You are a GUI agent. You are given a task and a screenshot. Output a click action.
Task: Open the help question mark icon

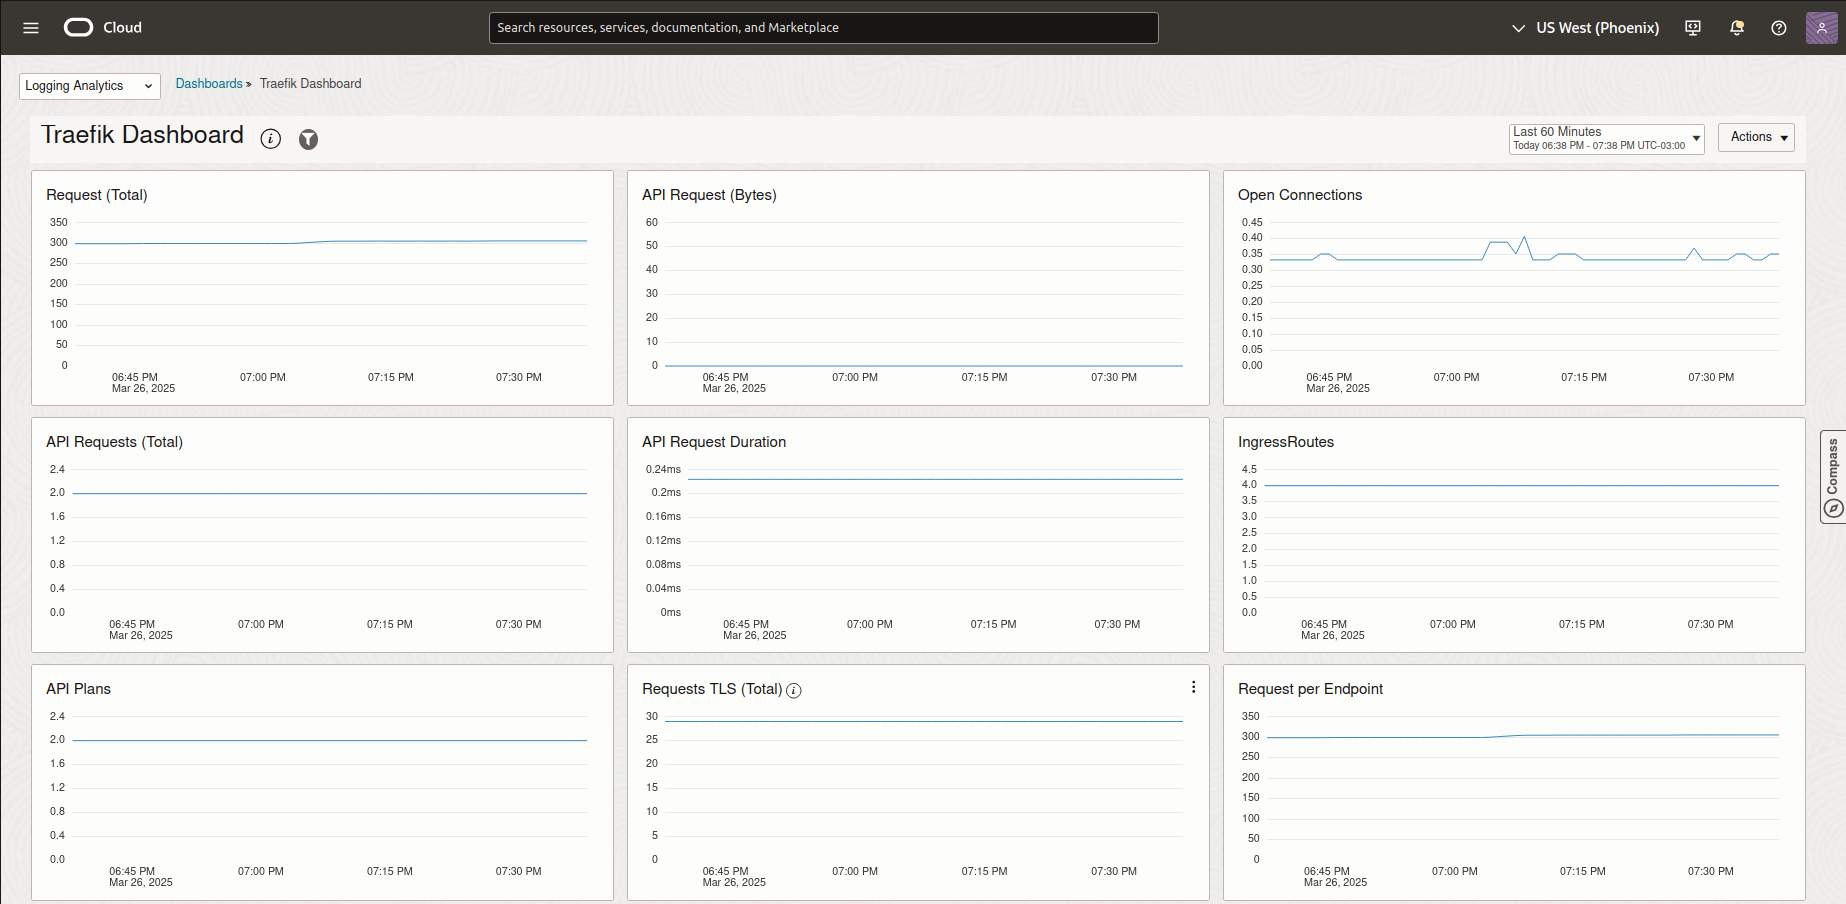coord(1779,28)
